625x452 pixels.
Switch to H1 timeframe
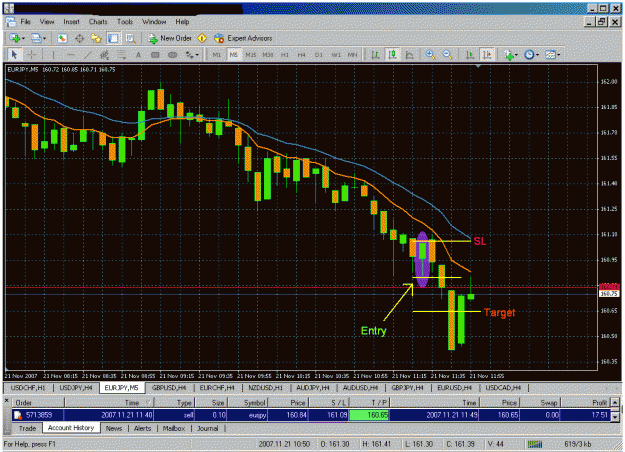coord(285,55)
